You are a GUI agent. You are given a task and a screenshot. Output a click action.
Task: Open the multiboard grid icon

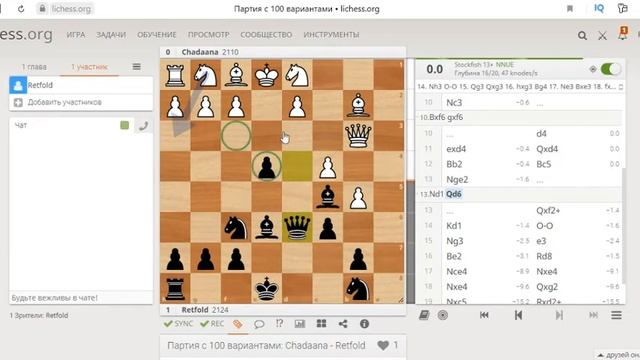pyautogui.click(x=321, y=324)
